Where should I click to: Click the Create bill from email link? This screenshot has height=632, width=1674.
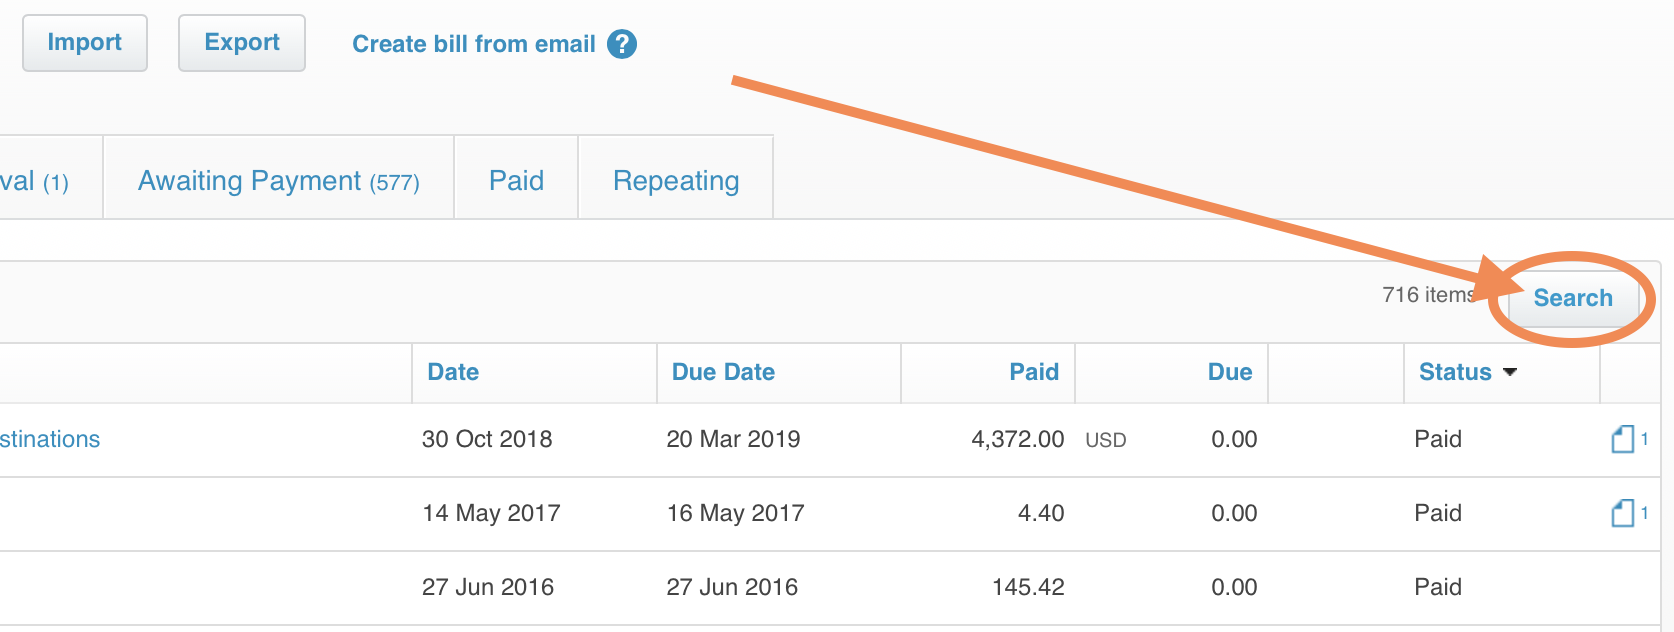click(473, 43)
